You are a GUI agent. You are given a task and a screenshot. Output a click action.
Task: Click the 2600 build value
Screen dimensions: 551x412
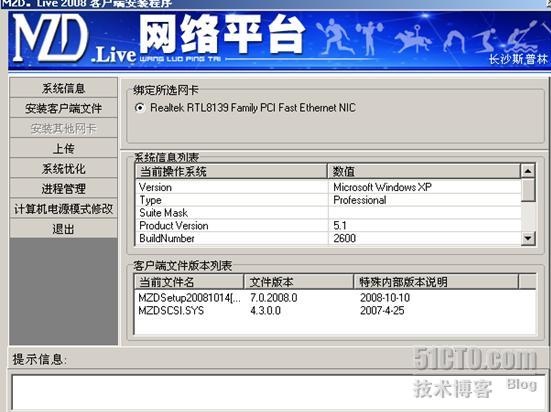344,238
